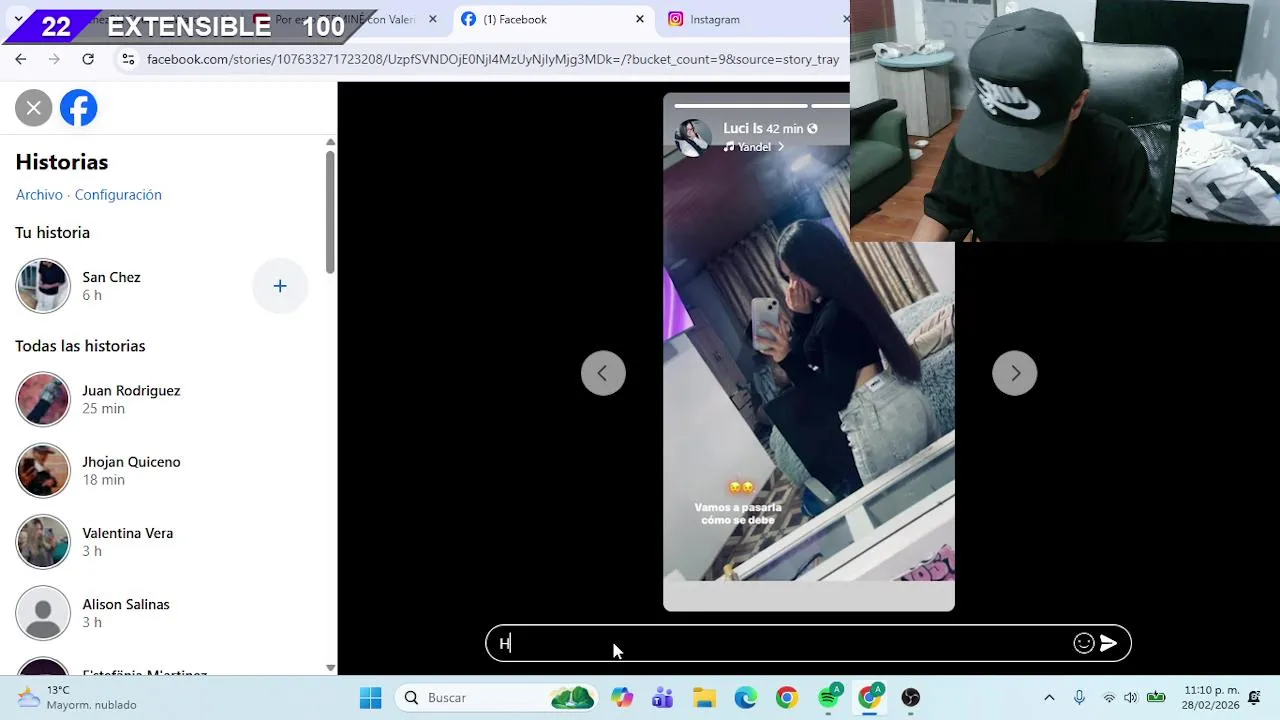
Task: Go to the next story
Action: point(1015,373)
